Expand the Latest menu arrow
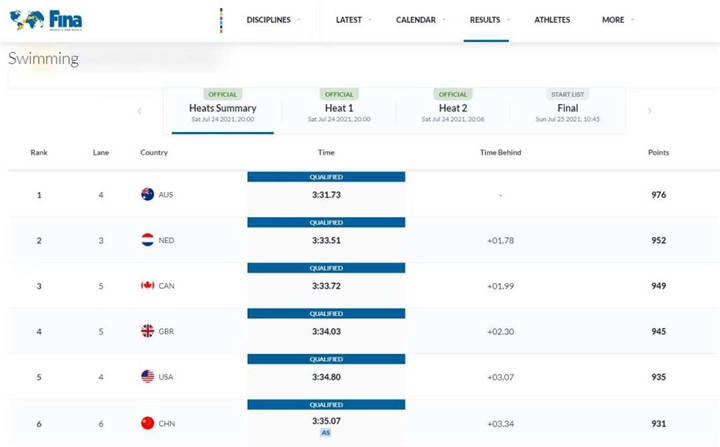Screen dimensions: 720x447 tap(370, 20)
